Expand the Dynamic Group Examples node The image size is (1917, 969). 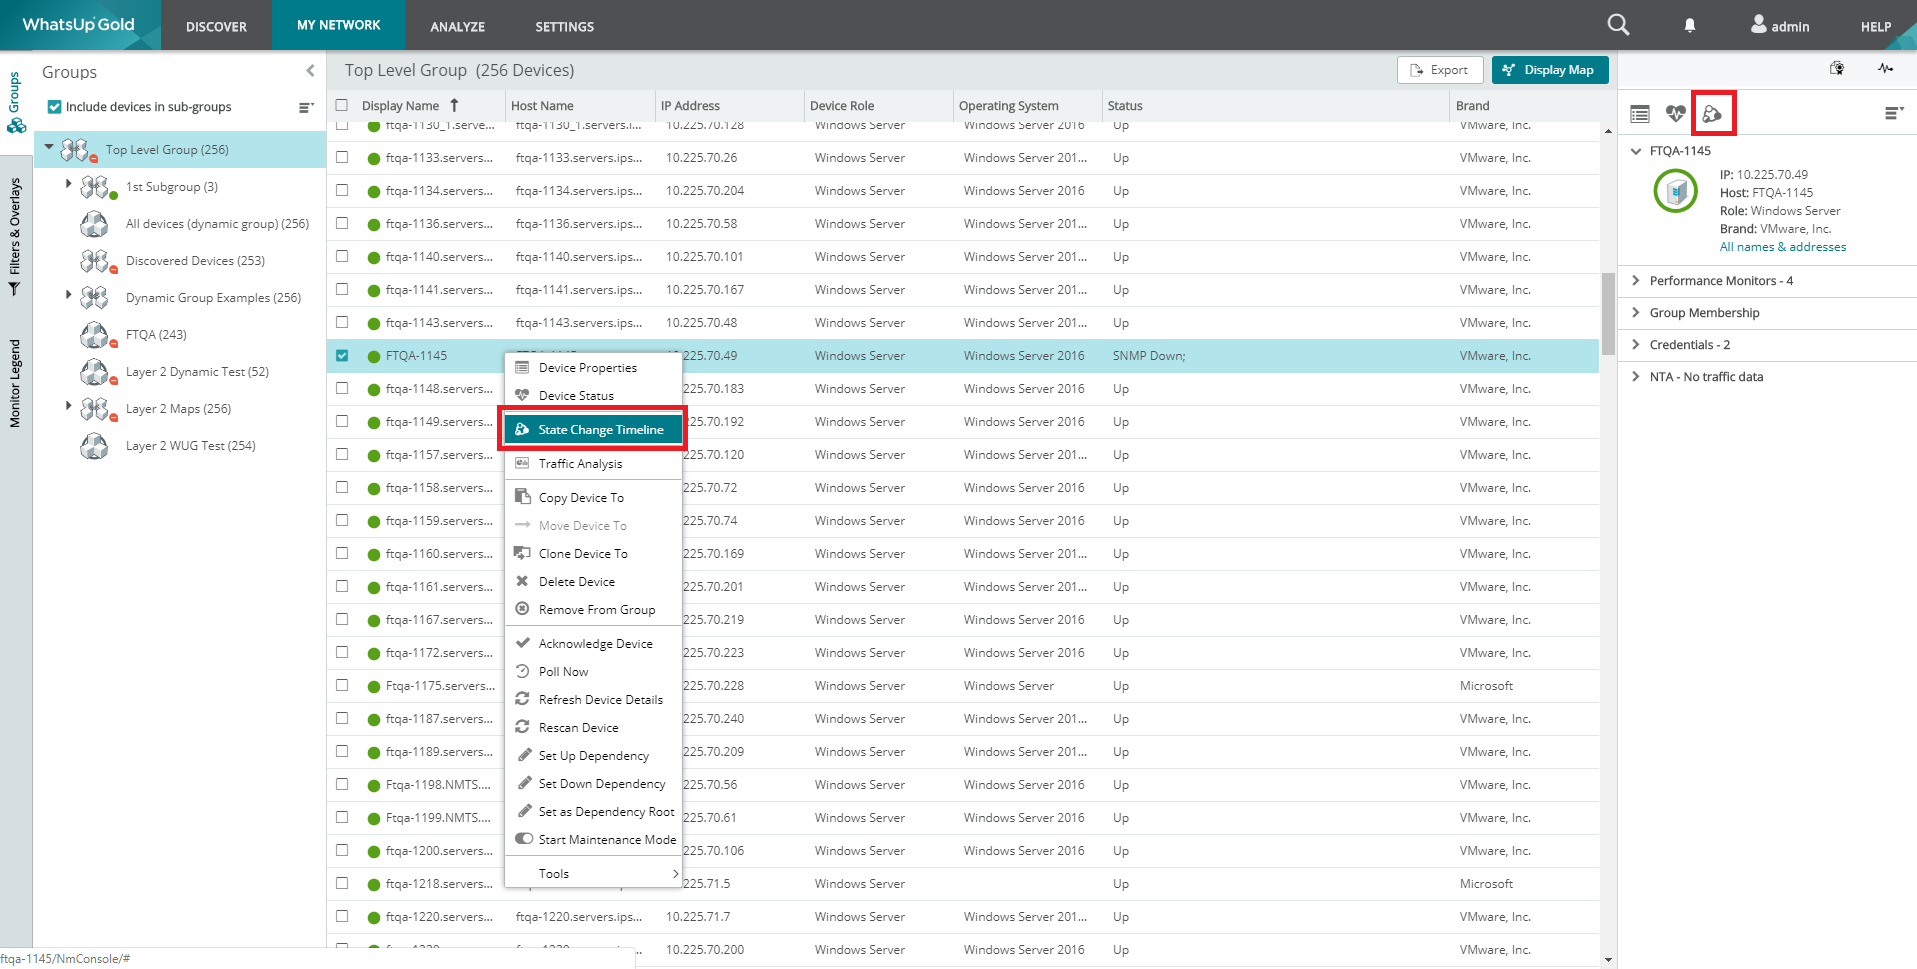68,295
